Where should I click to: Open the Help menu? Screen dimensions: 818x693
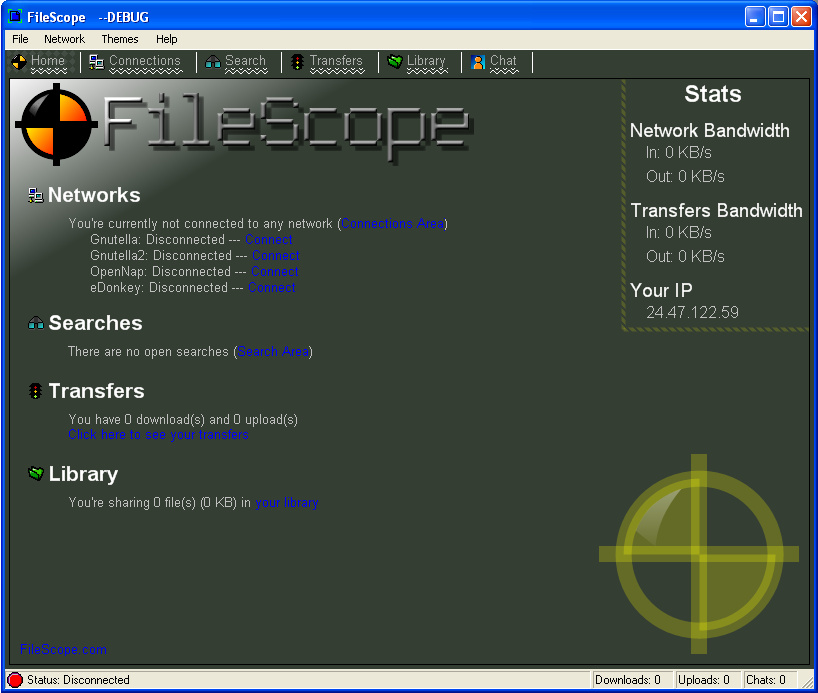[166, 39]
